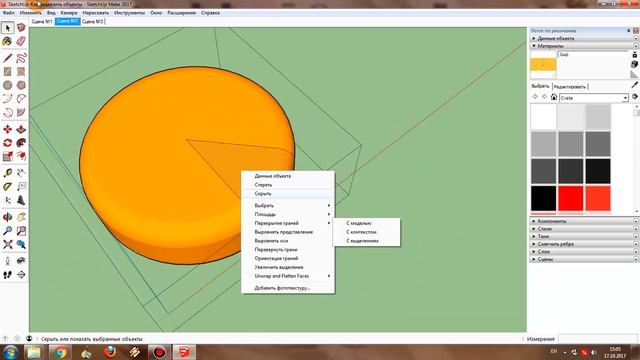Select the Polygon tool

(x=21, y=85)
